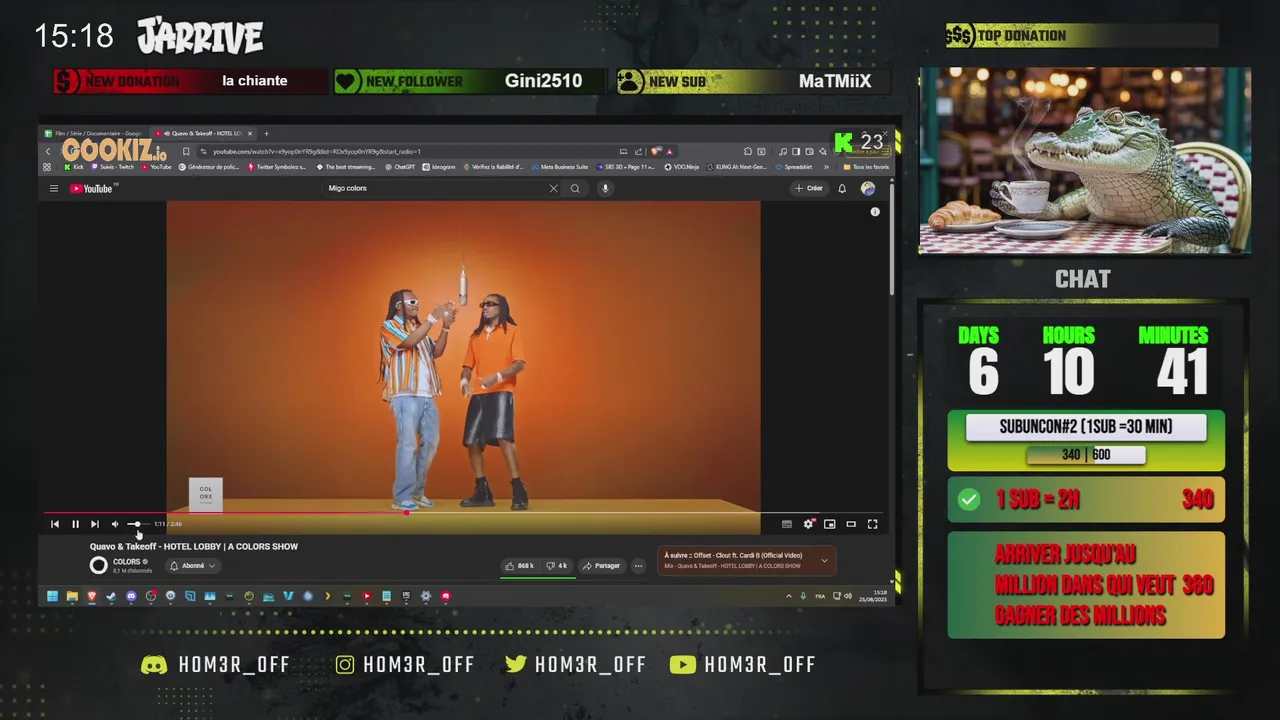Open the COLORS channel avatar
The height and width of the screenshot is (720, 1280).
tap(98, 565)
